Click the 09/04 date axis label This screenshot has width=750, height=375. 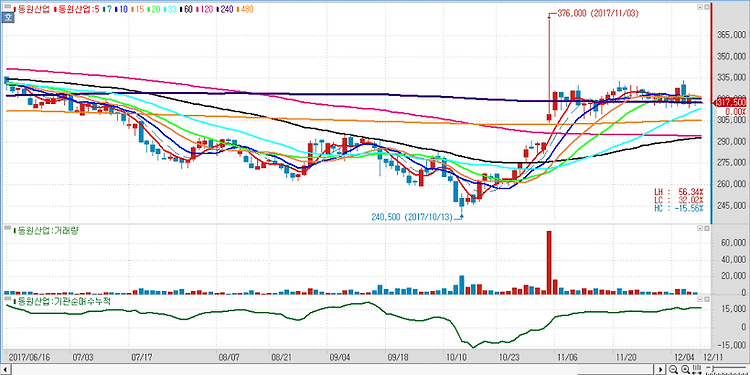tap(339, 357)
